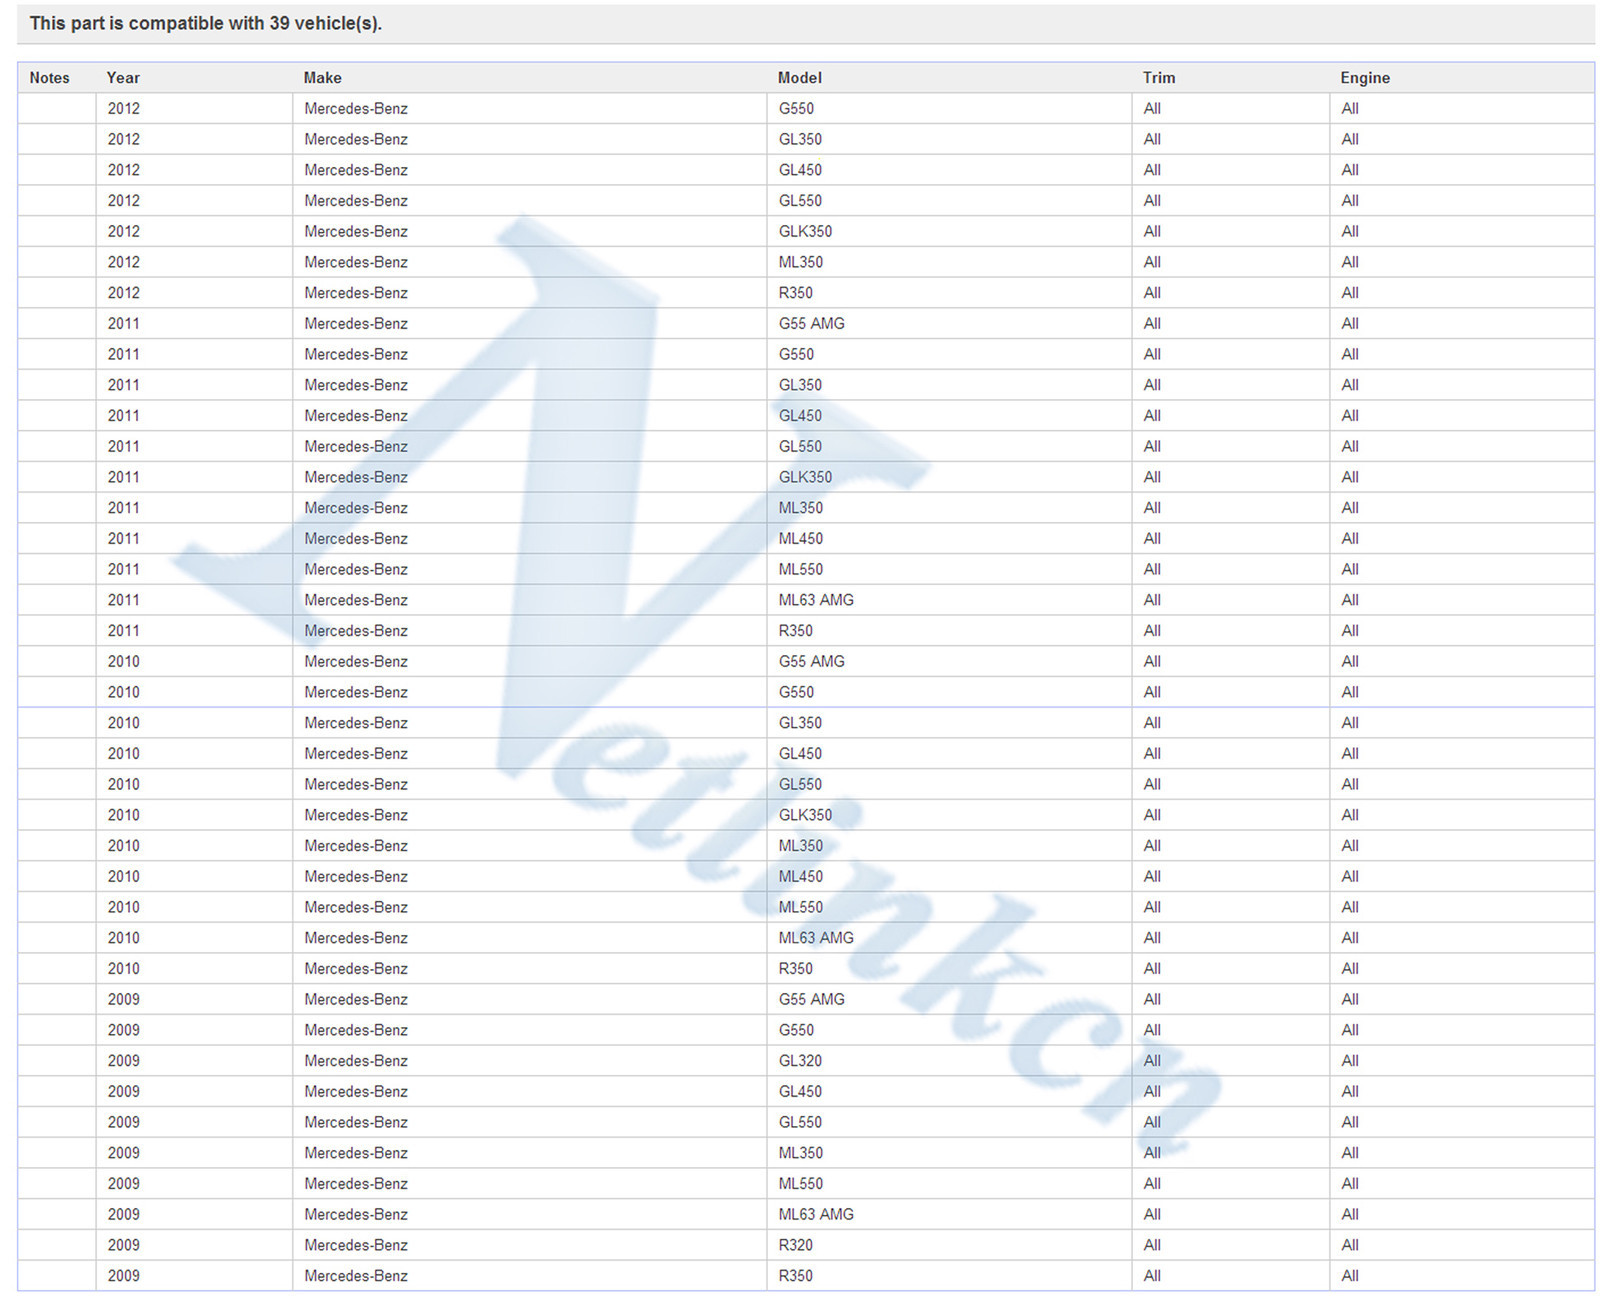Click the Notes column header

(x=50, y=78)
